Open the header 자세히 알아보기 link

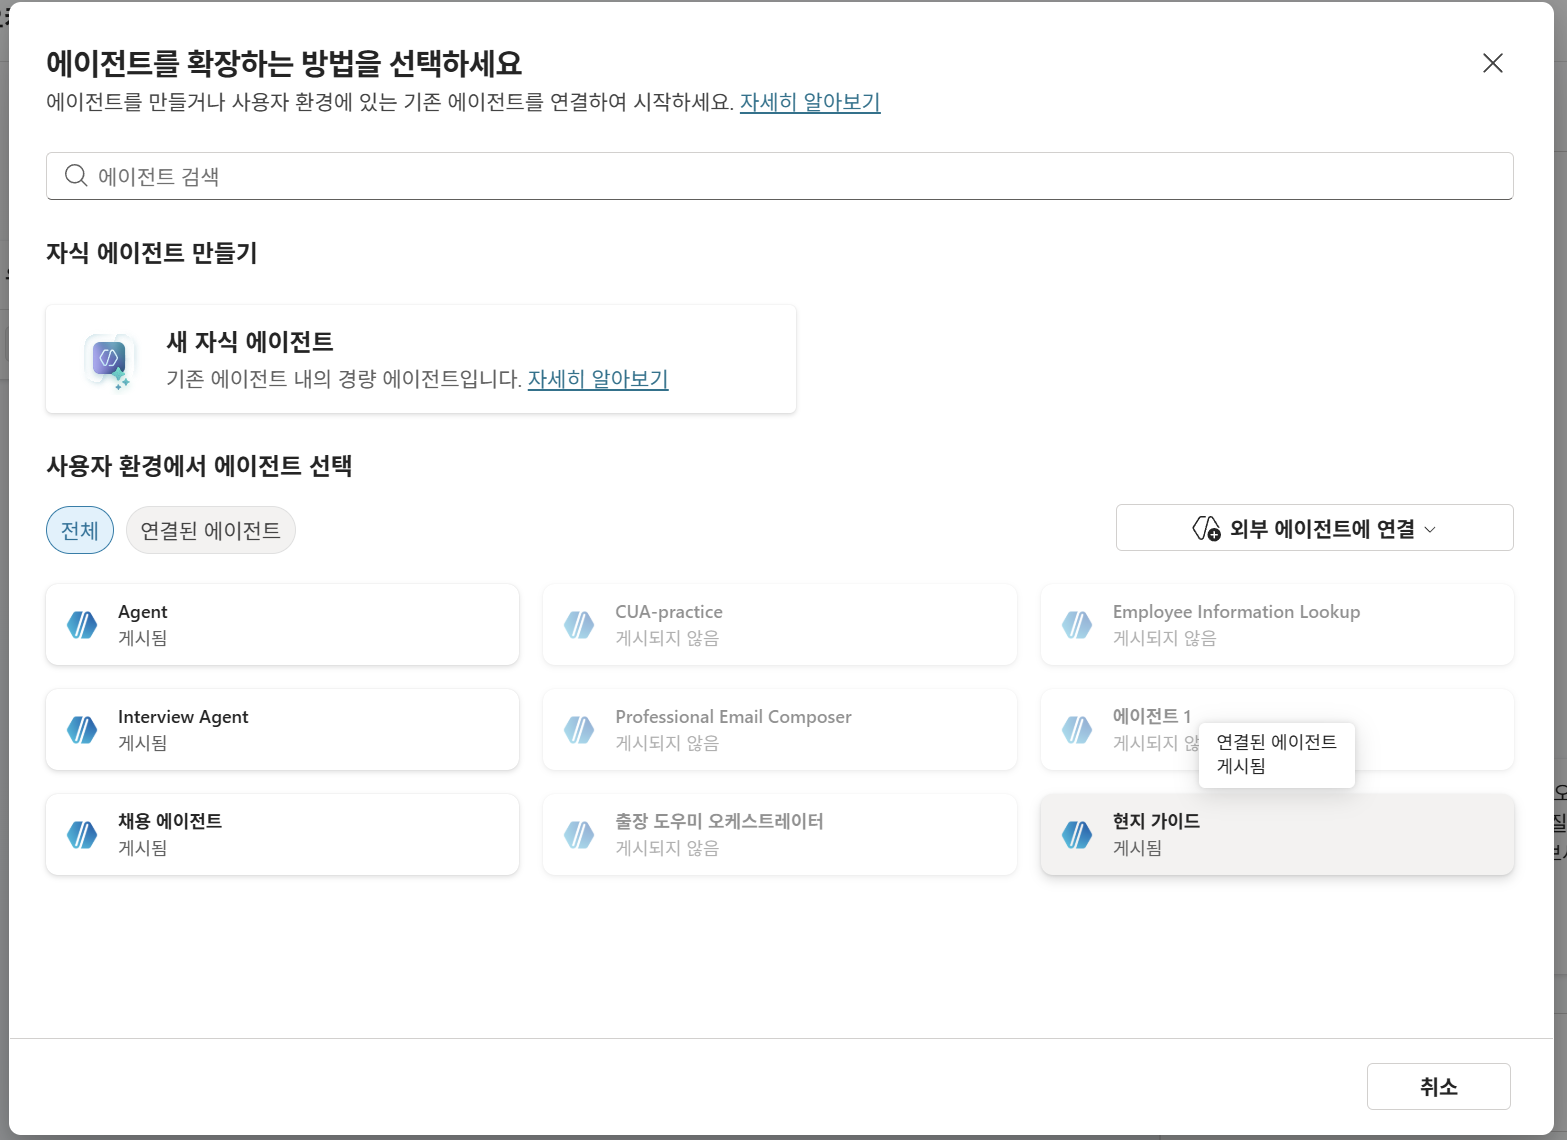(x=810, y=102)
